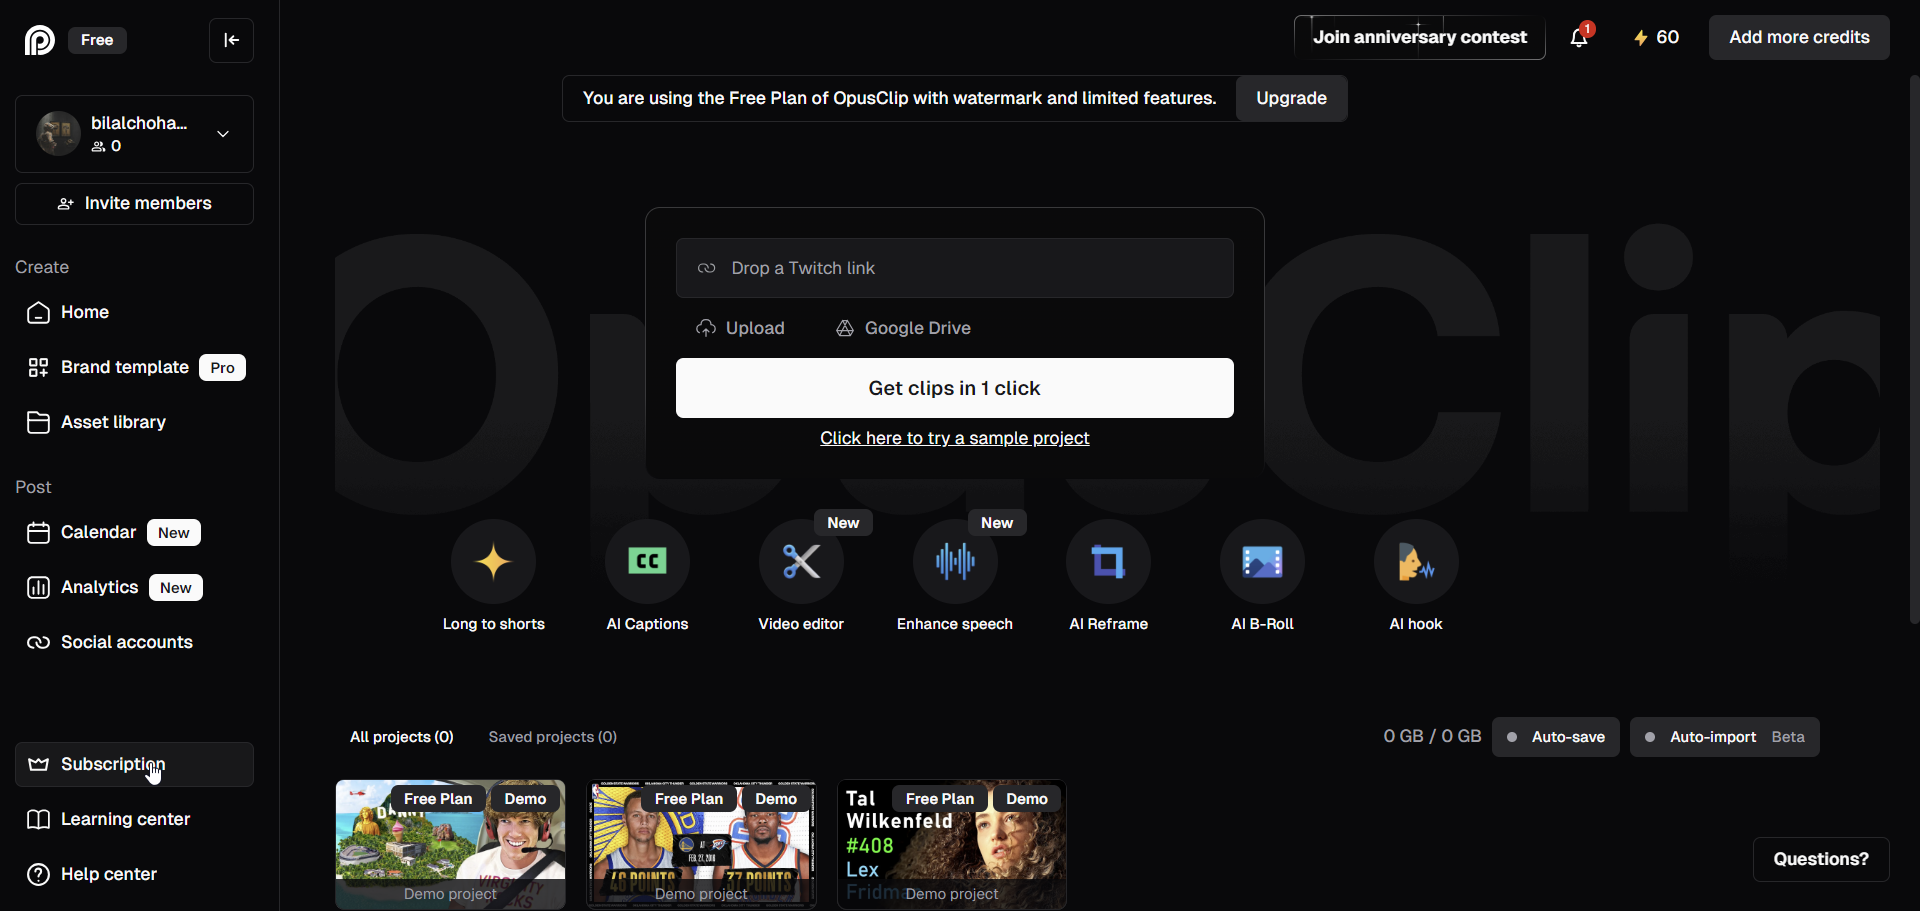
Task: Open the Analytics menu item
Action: click(x=134, y=588)
